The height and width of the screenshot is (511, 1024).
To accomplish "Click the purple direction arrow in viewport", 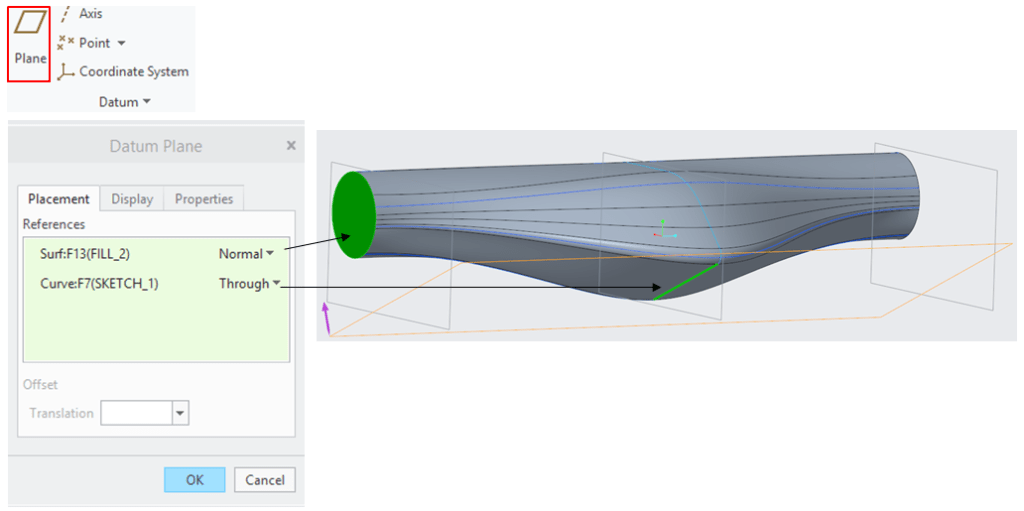I will (325, 318).
